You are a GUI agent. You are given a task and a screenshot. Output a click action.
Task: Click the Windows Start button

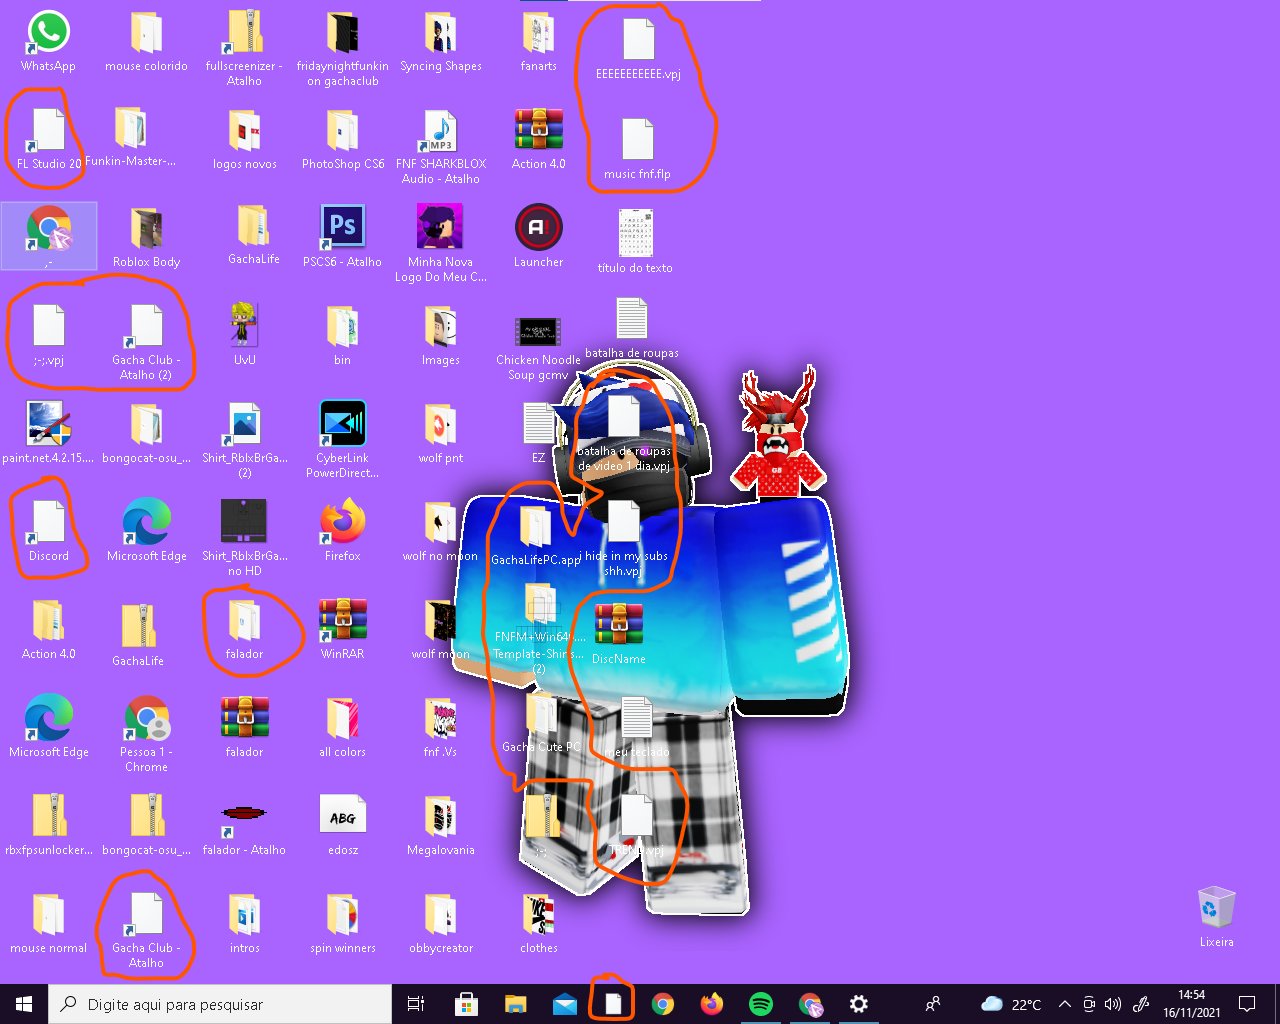(24, 1004)
